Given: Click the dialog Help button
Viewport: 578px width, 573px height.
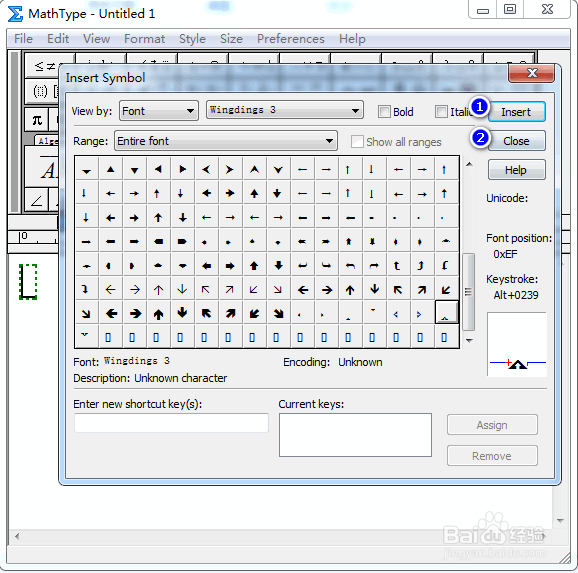Looking at the screenshot, I should 516,170.
